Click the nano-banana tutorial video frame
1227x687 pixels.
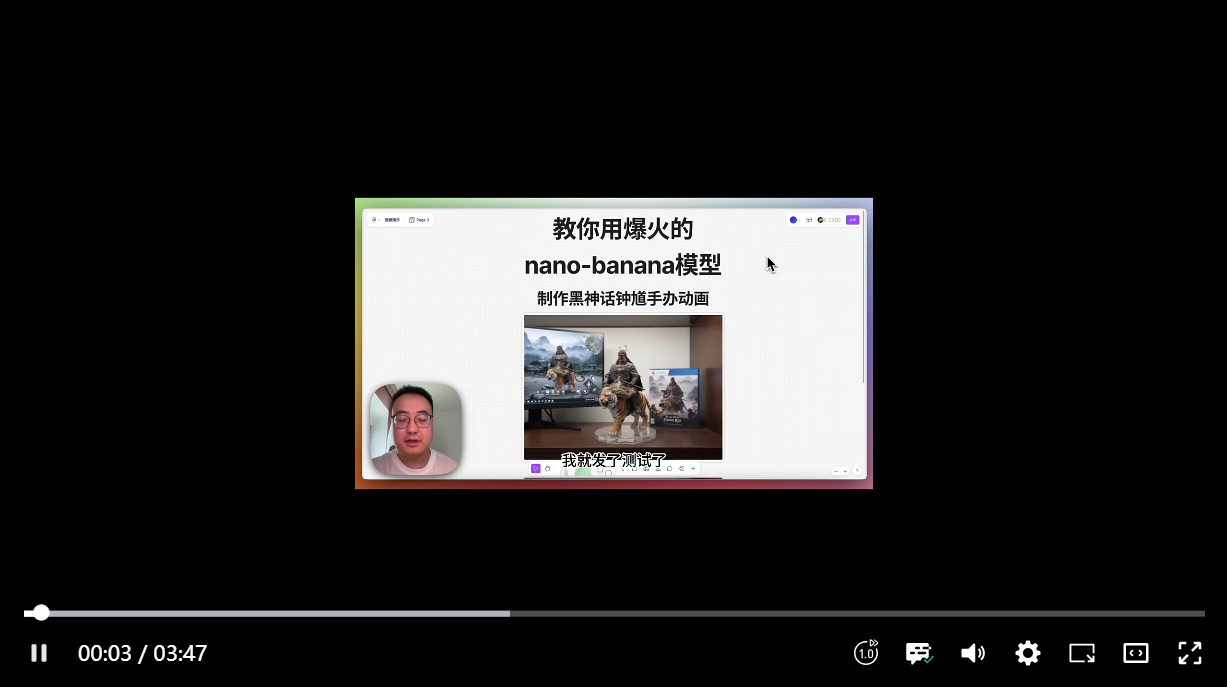pos(614,343)
